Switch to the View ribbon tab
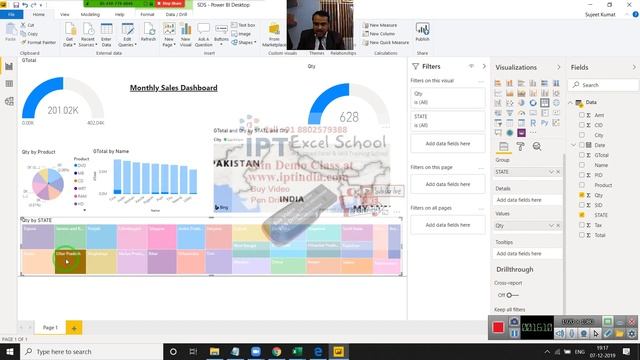This screenshot has height=360, width=640. tap(64, 14)
